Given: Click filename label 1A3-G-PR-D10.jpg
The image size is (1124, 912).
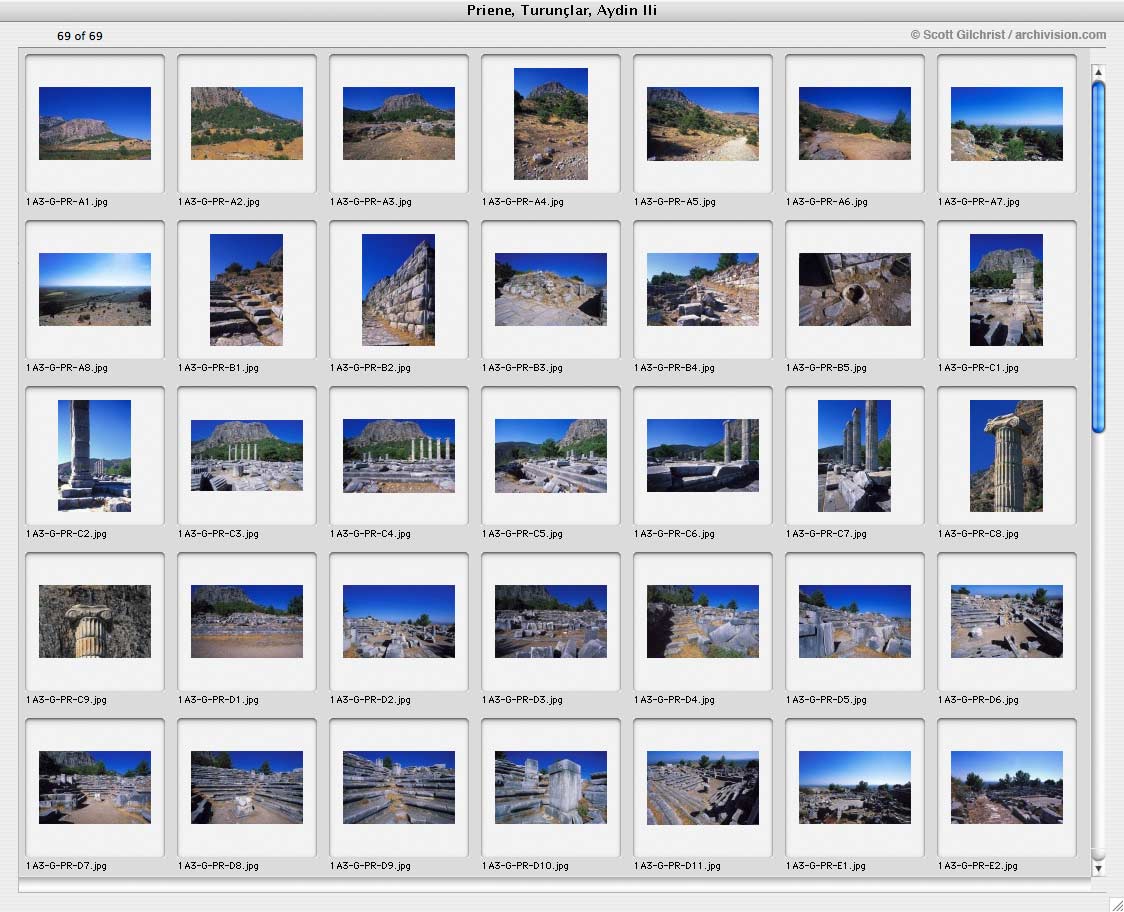Looking at the screenshot, I should tap(525, 866).
